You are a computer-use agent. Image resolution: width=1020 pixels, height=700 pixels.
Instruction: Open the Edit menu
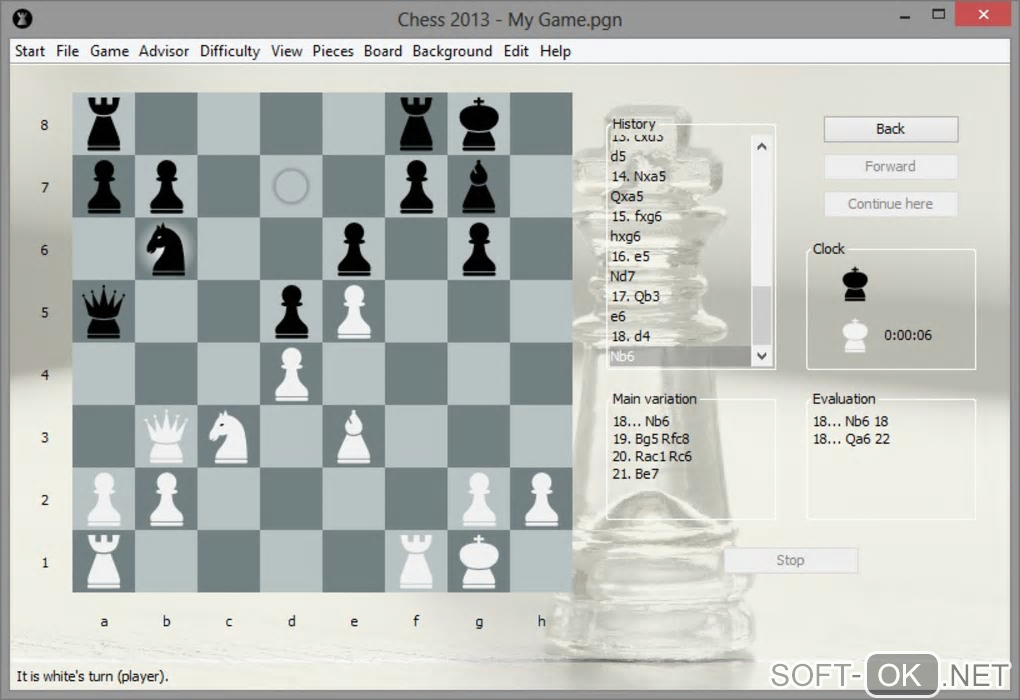click(x=516, y=51)
